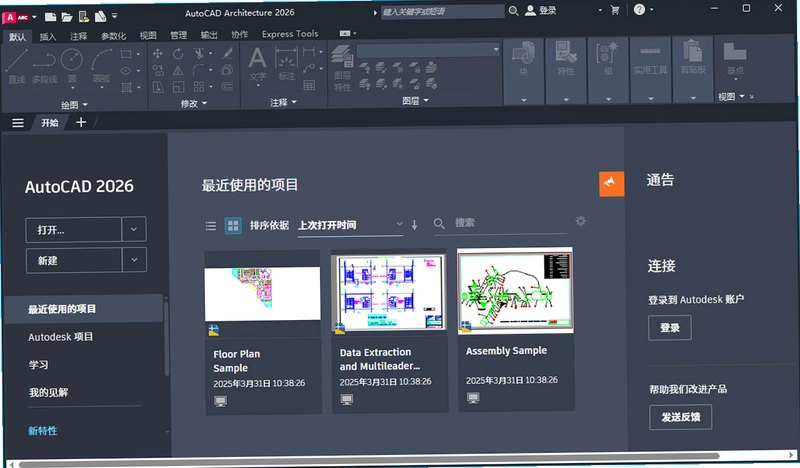Toggle sort direction arrow

(x=414, y=225)
